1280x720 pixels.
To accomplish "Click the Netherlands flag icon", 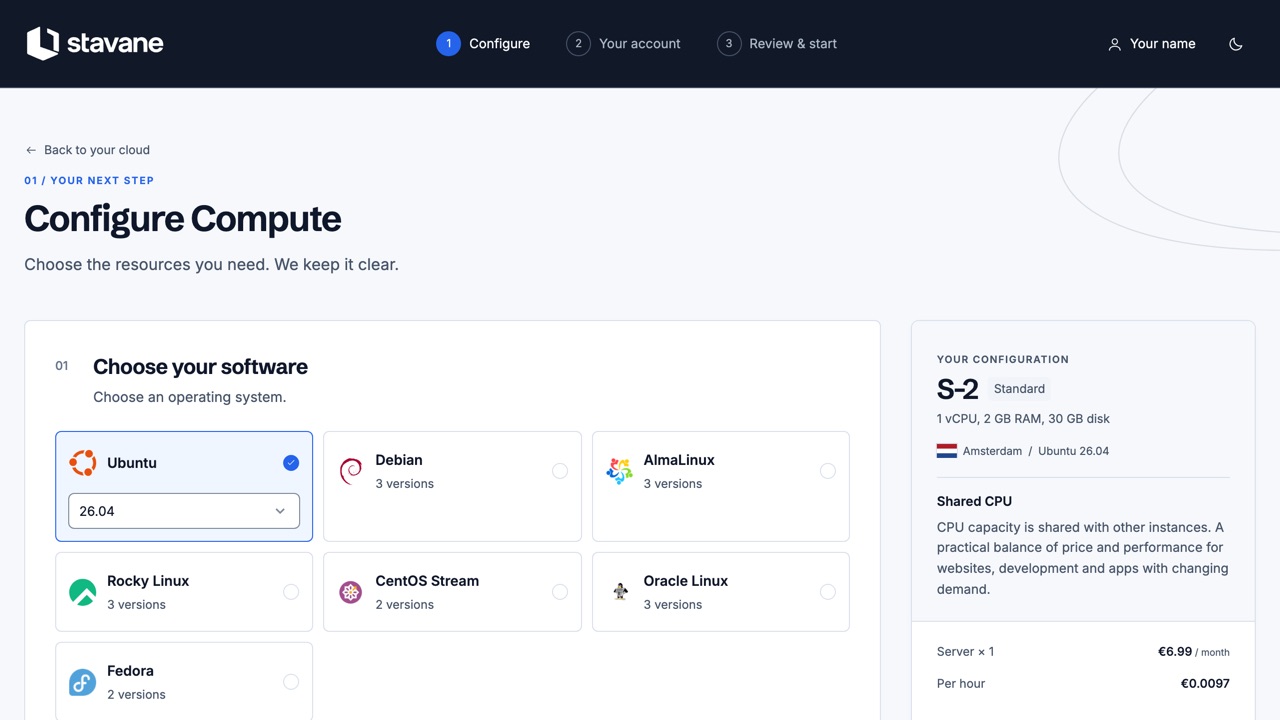I will 947,451.
